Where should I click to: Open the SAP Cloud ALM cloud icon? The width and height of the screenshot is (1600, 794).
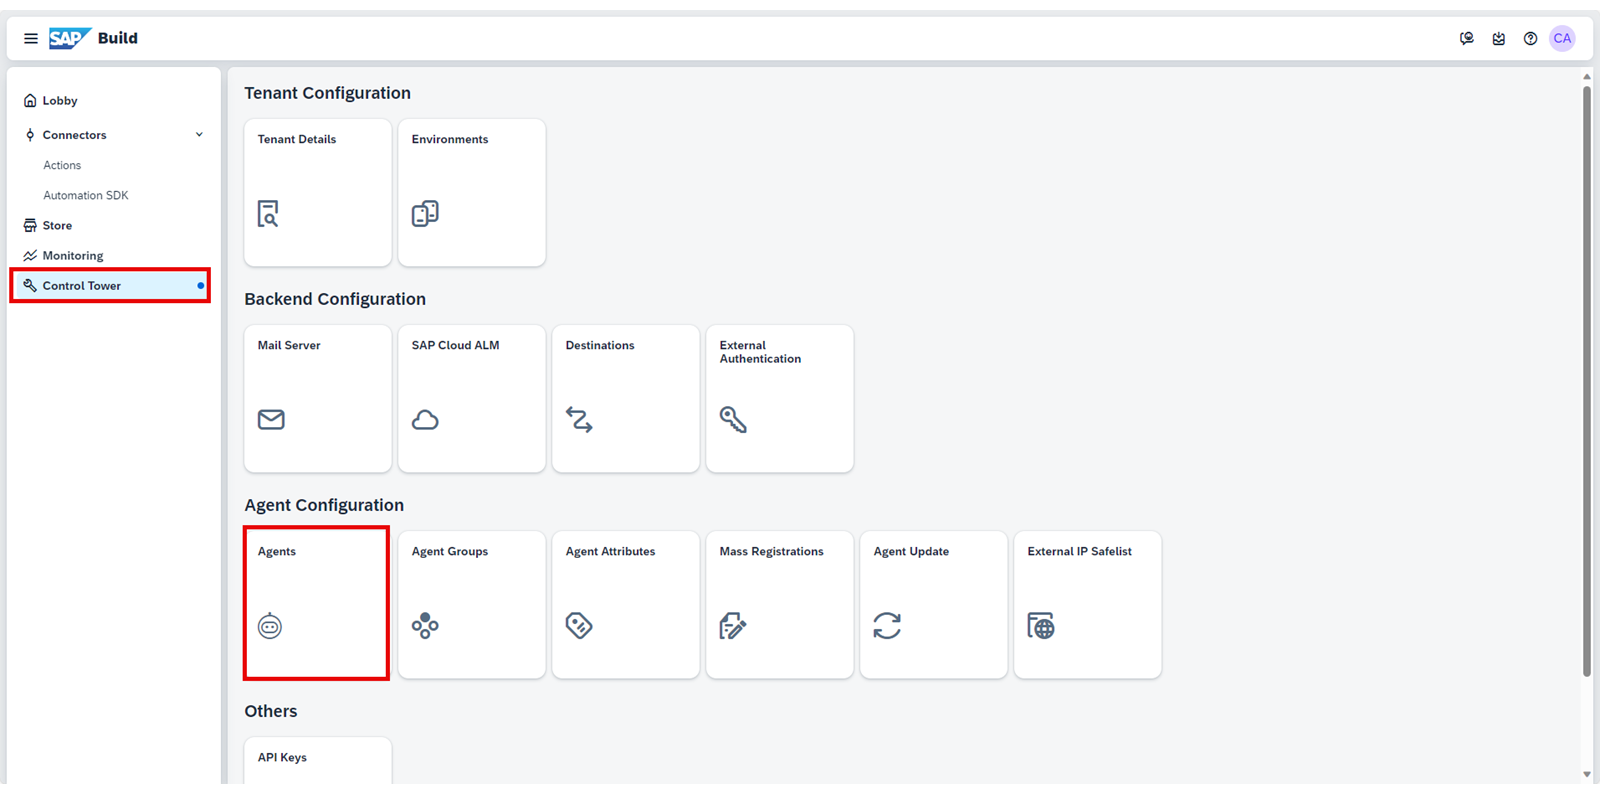point(425,420)
